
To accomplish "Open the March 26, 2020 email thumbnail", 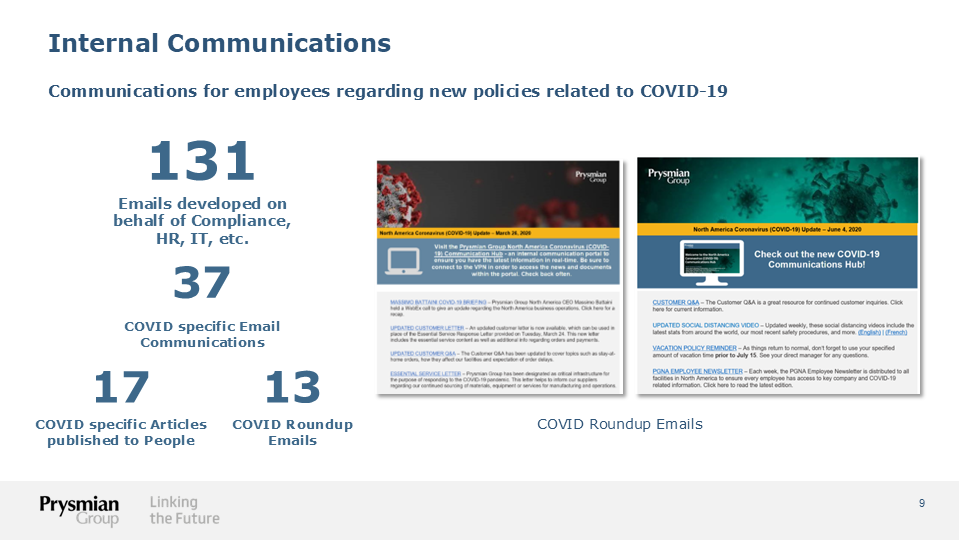I will (500, 277).
